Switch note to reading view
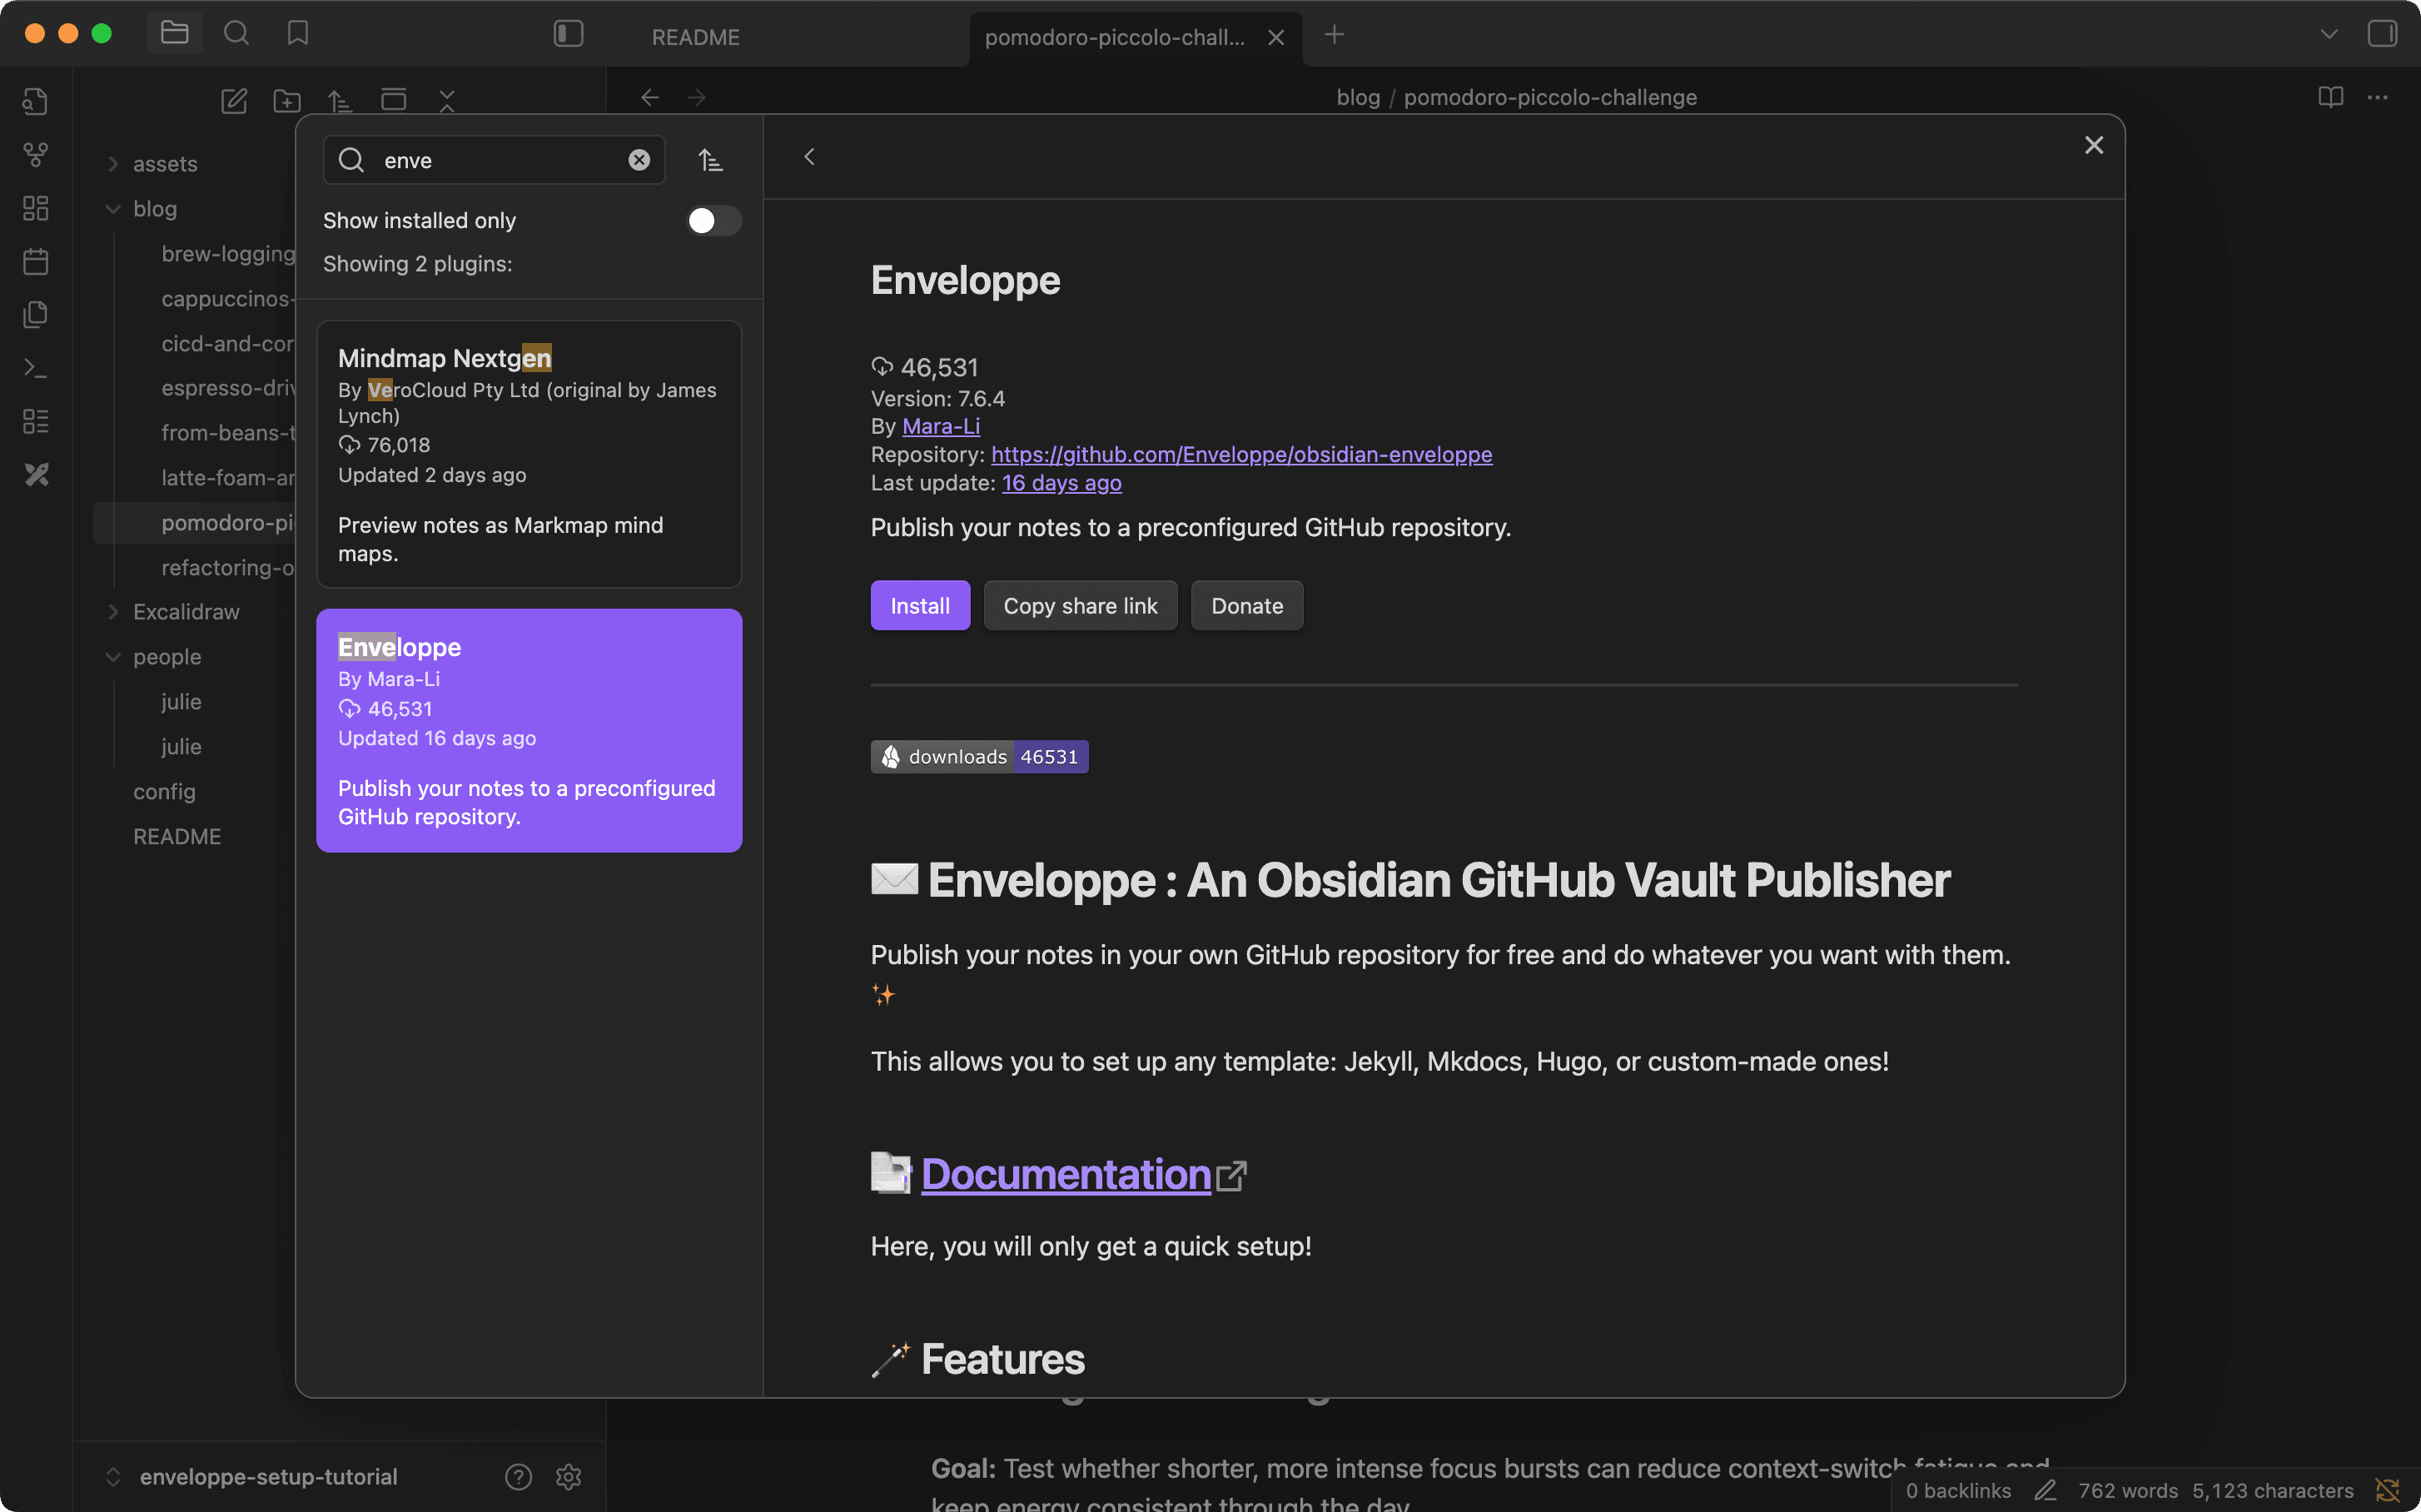This screenshot has height=1512, width=2421. (x=2330, y=97)
